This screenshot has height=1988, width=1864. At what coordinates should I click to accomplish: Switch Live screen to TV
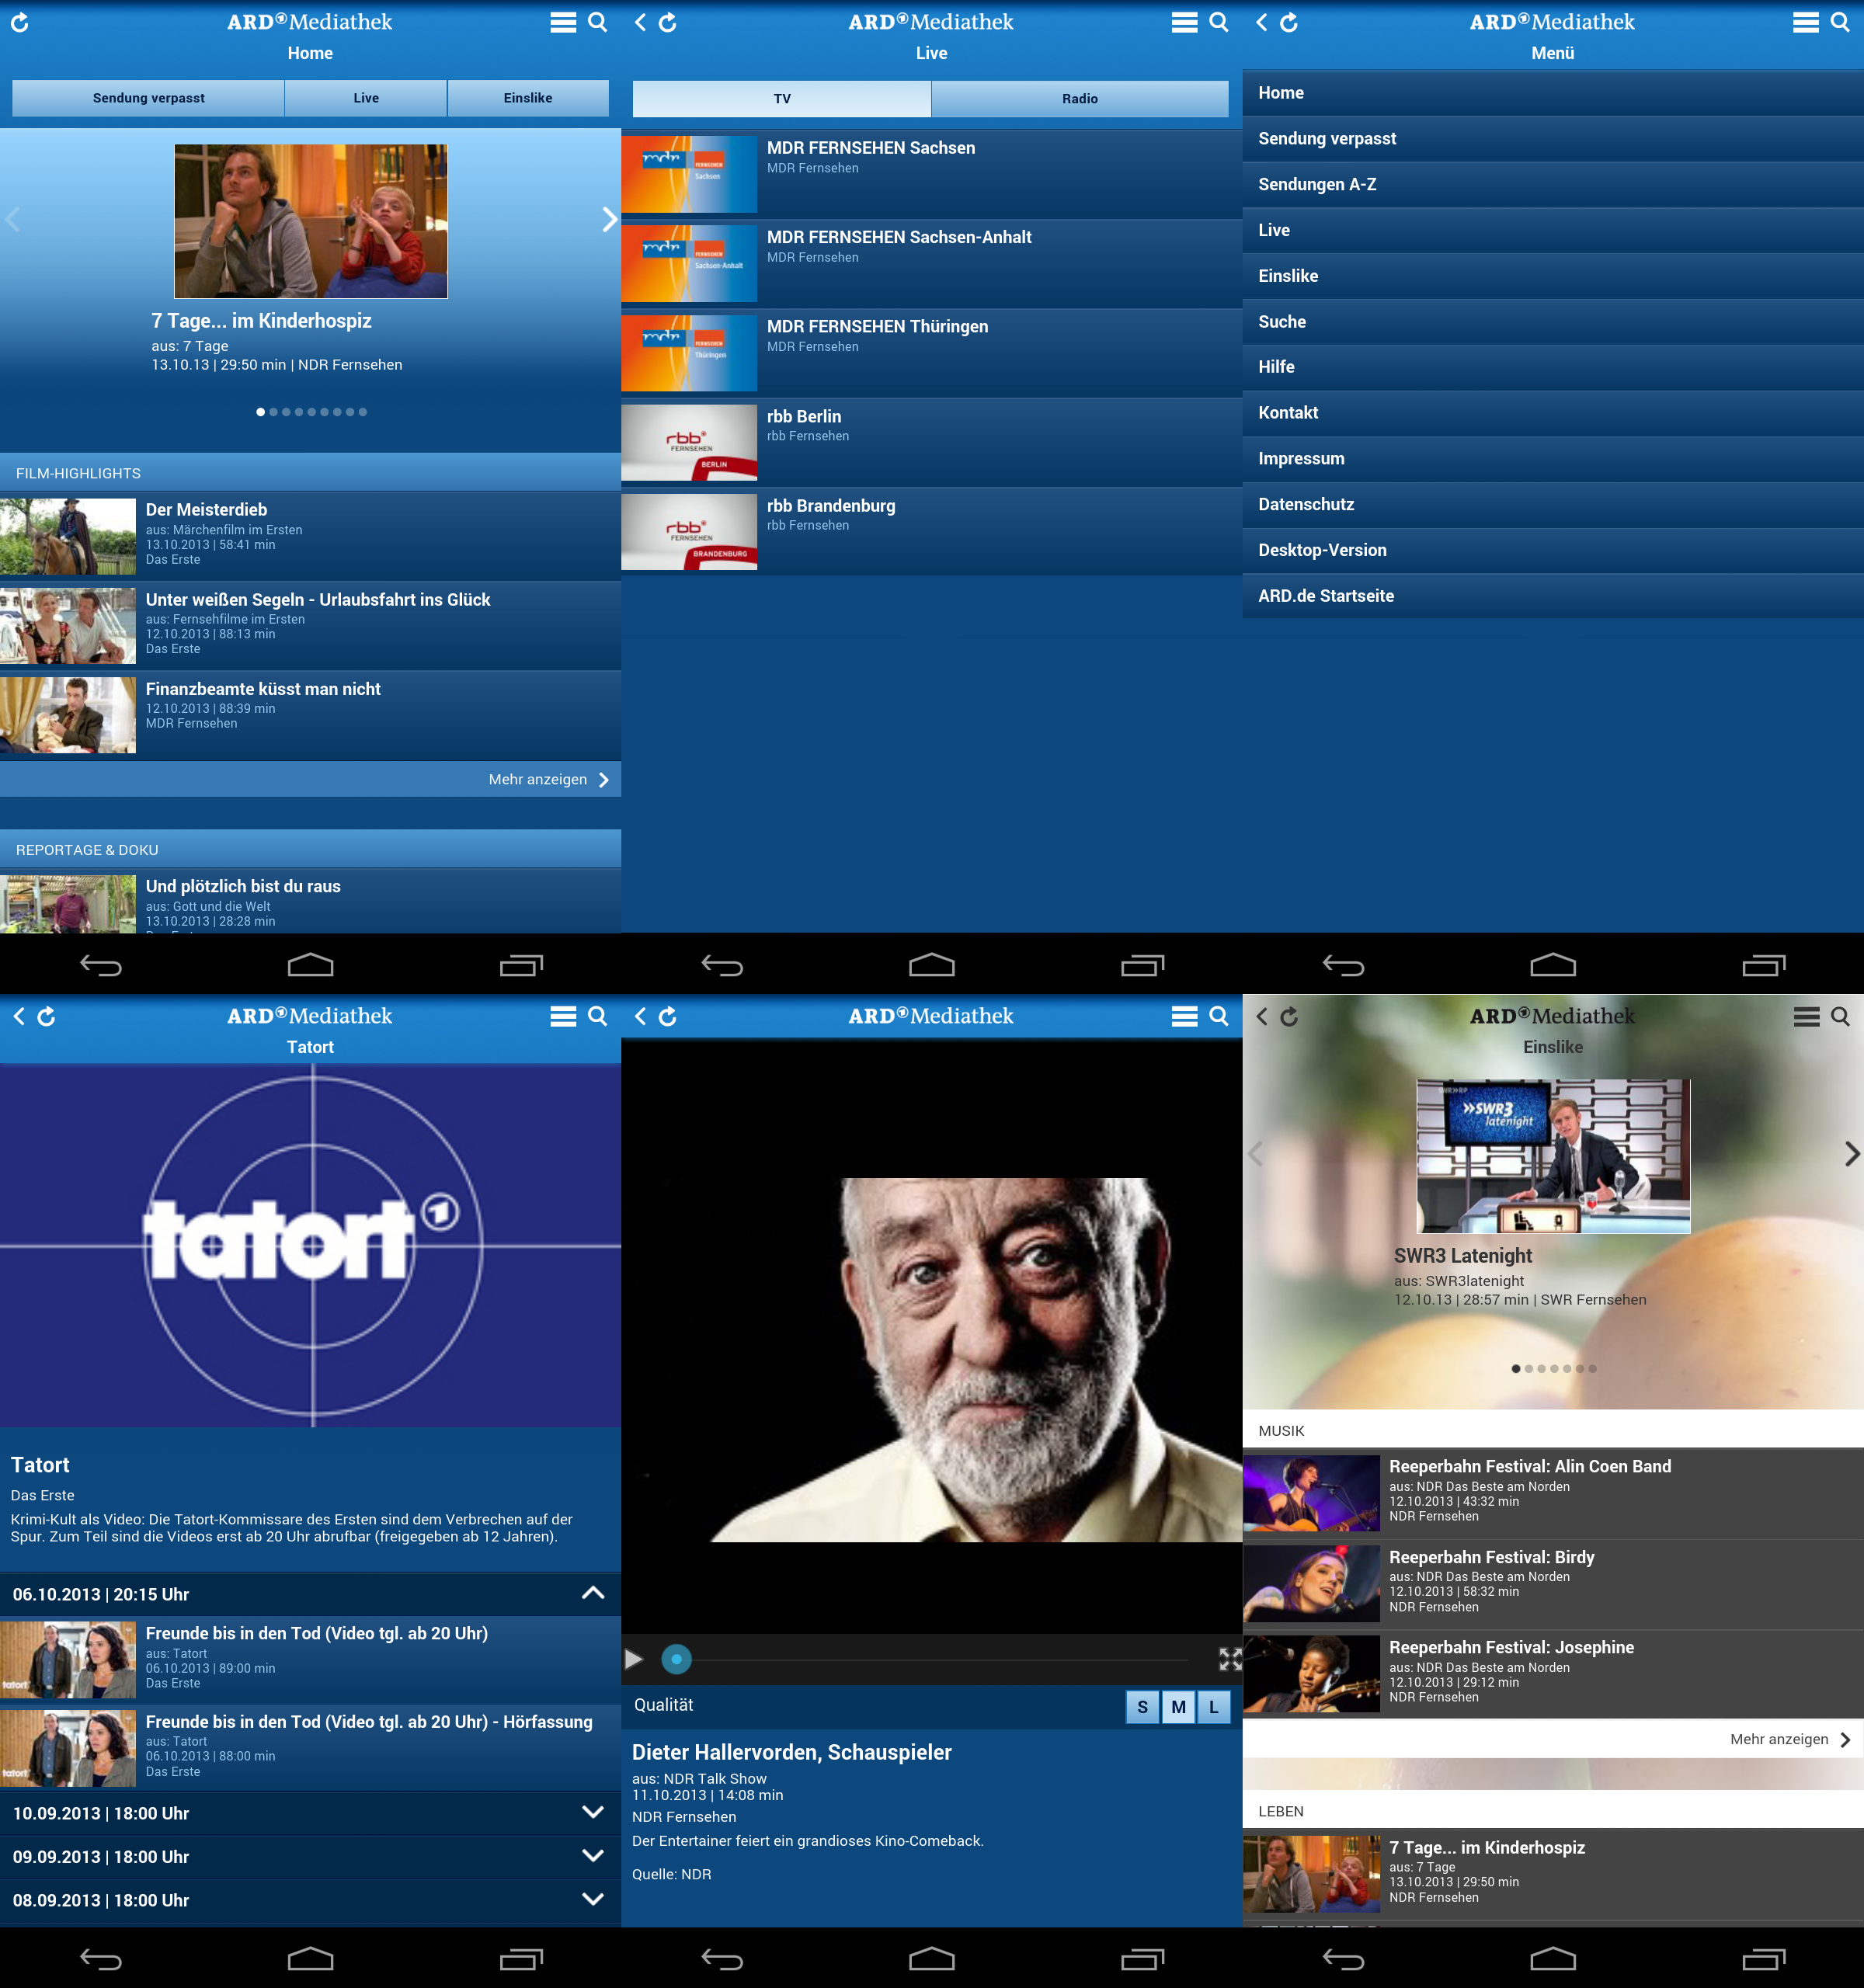coord(782,98)
